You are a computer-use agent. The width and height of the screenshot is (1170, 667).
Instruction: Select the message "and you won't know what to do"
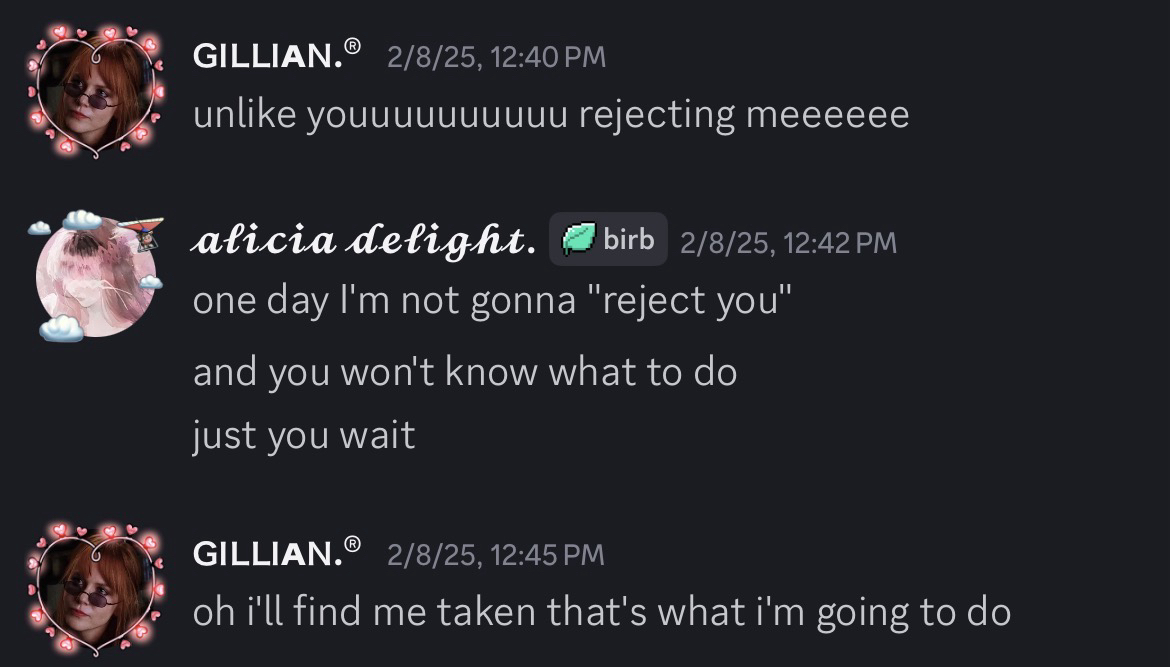coord(465,372)
